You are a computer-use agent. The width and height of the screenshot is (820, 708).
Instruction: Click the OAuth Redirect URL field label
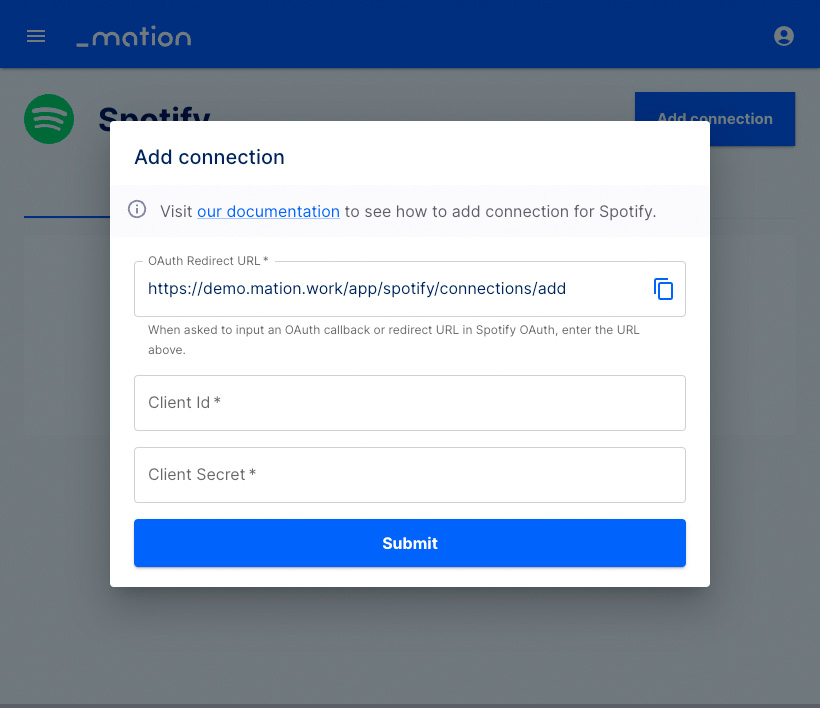coord(208,261)
